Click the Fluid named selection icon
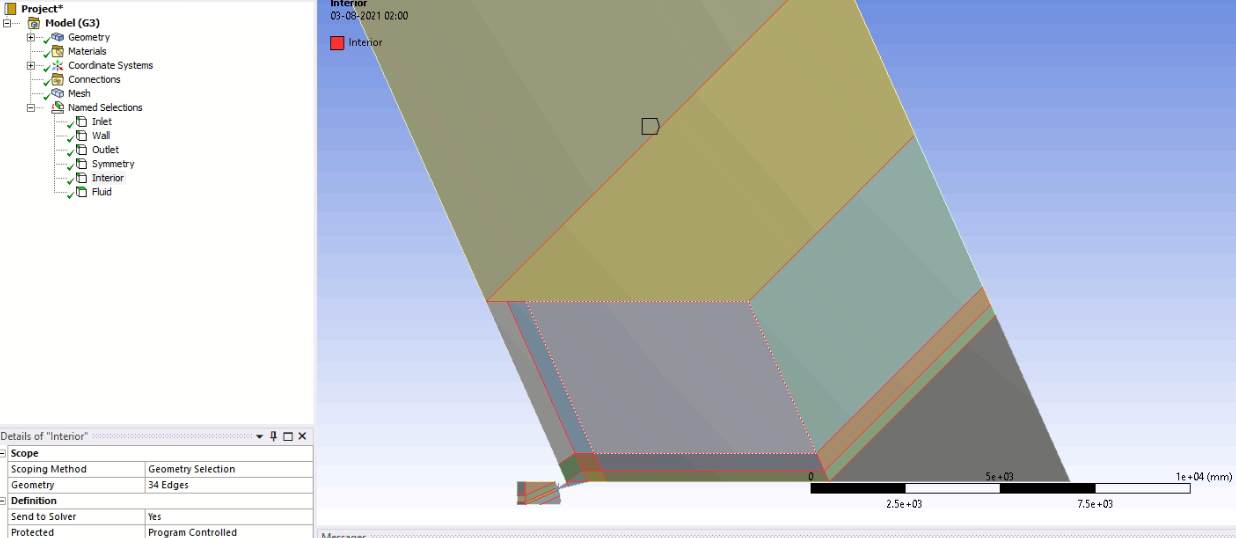 coord(82,192)
